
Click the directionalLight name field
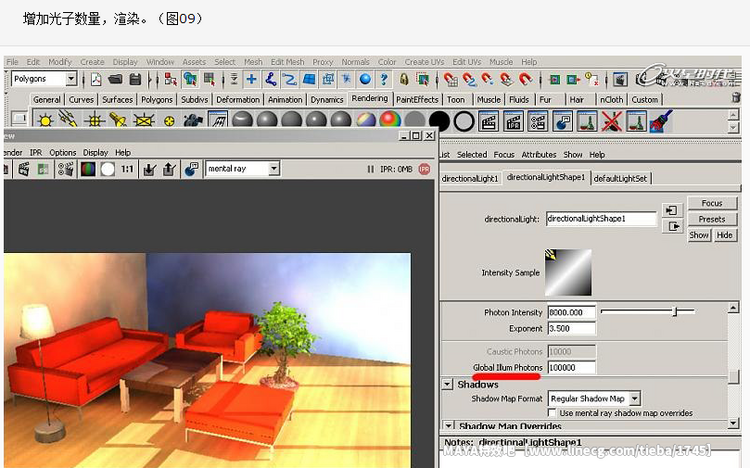601,219
